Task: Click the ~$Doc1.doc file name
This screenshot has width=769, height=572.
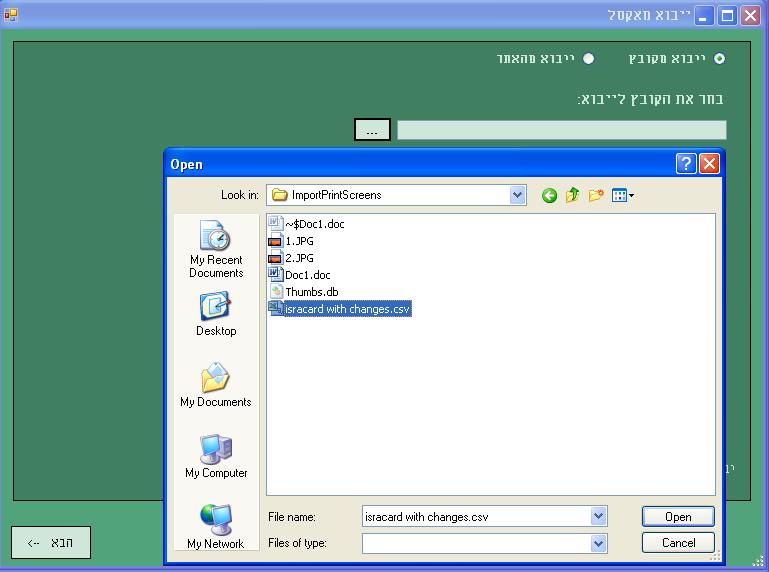Action: point(315,224)
